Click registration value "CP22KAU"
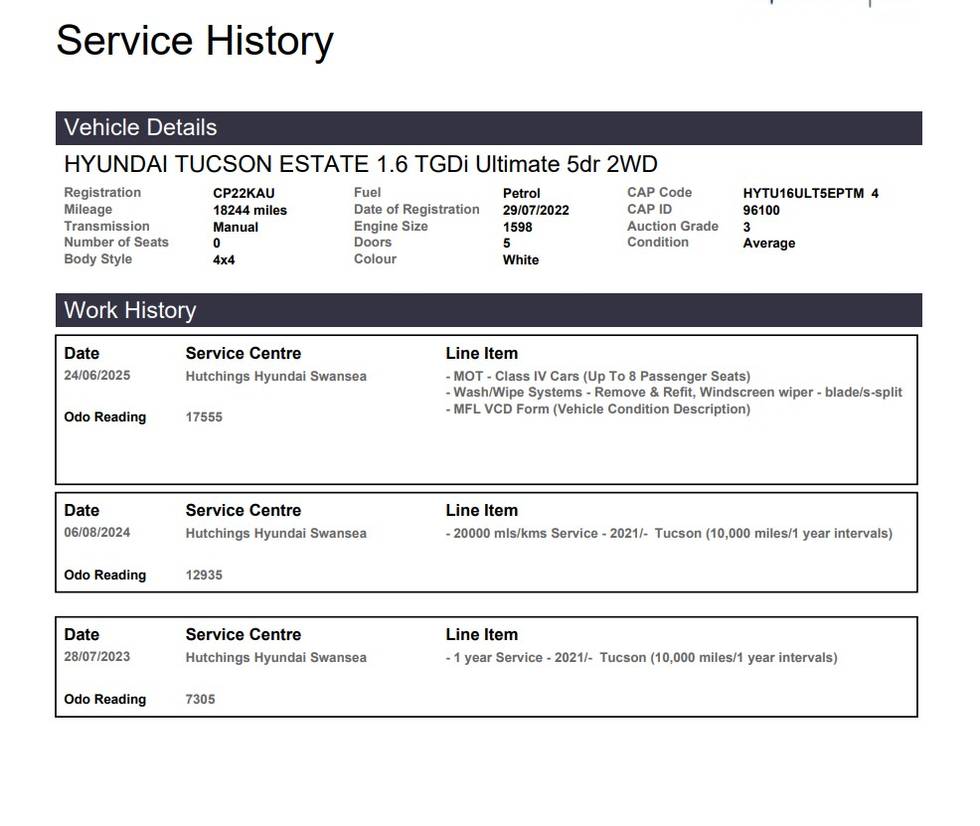980x826 pixels. [244, 193]
